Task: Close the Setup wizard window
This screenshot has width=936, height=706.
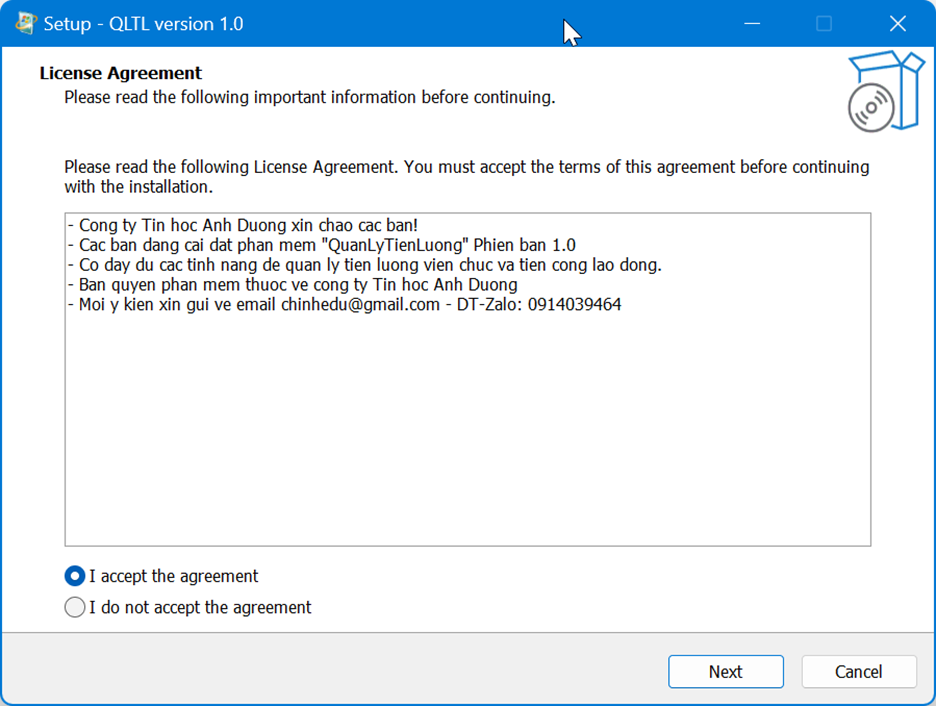Action: tap(897, 23)
